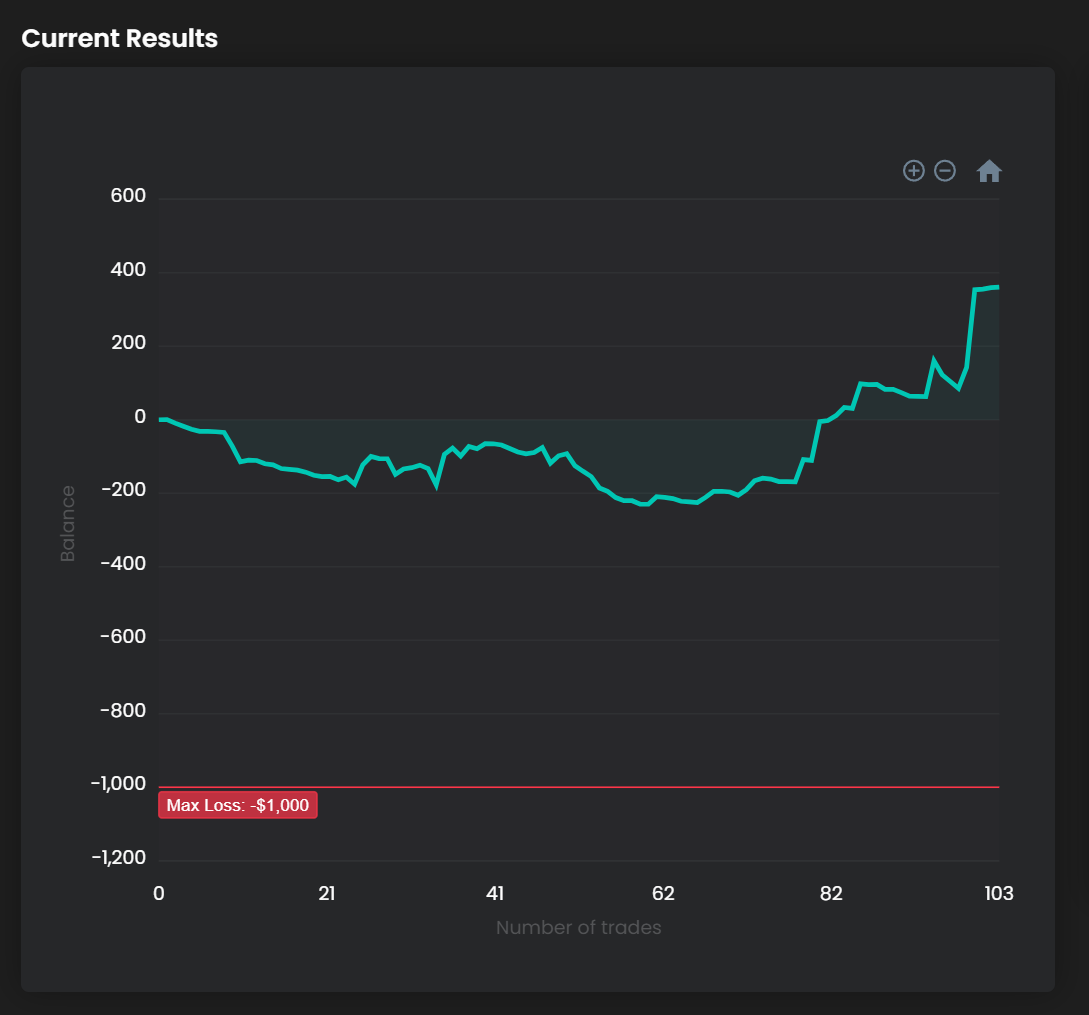Click the -200 y-axis label
1089x1015 pixels.
pyautogui.click(x=124, y=490)
